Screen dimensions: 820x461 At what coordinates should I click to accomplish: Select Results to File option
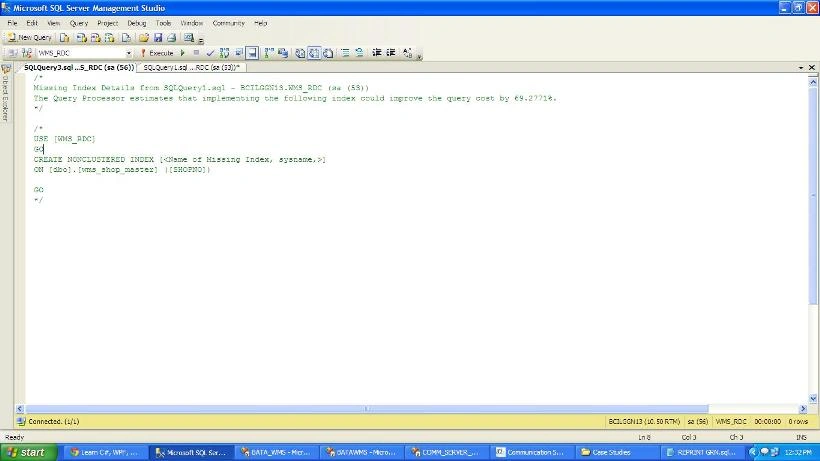(328, 53)
